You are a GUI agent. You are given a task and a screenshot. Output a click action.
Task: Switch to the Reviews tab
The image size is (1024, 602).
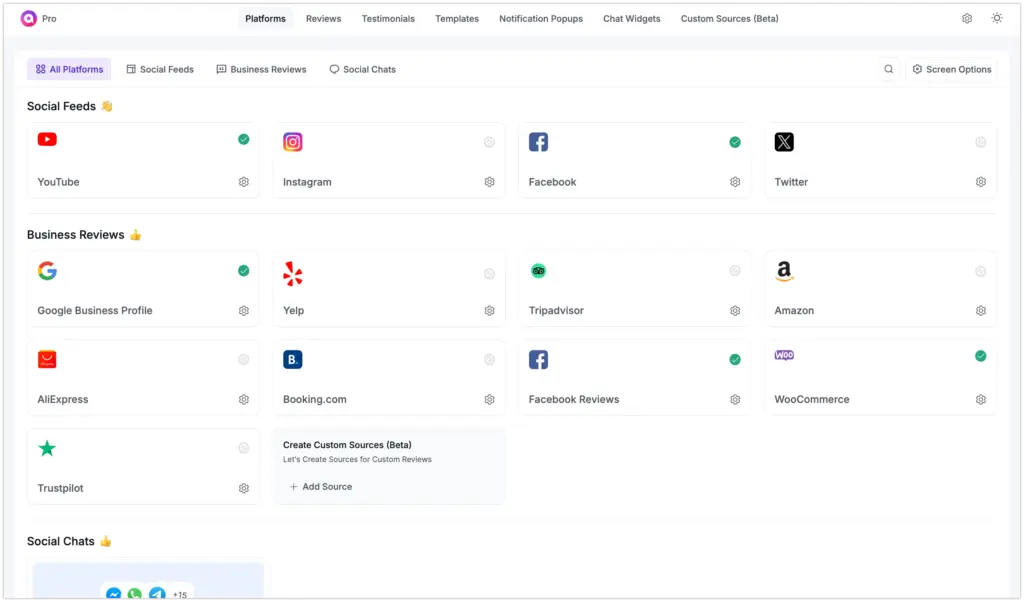[323, 18]
